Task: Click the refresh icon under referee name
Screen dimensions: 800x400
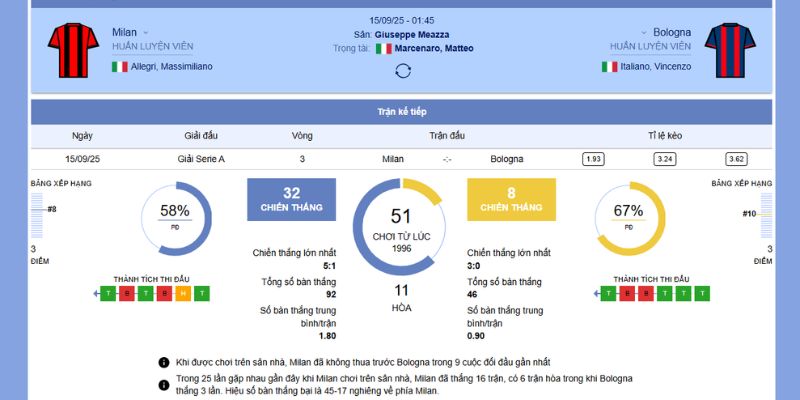Action: 403,70
